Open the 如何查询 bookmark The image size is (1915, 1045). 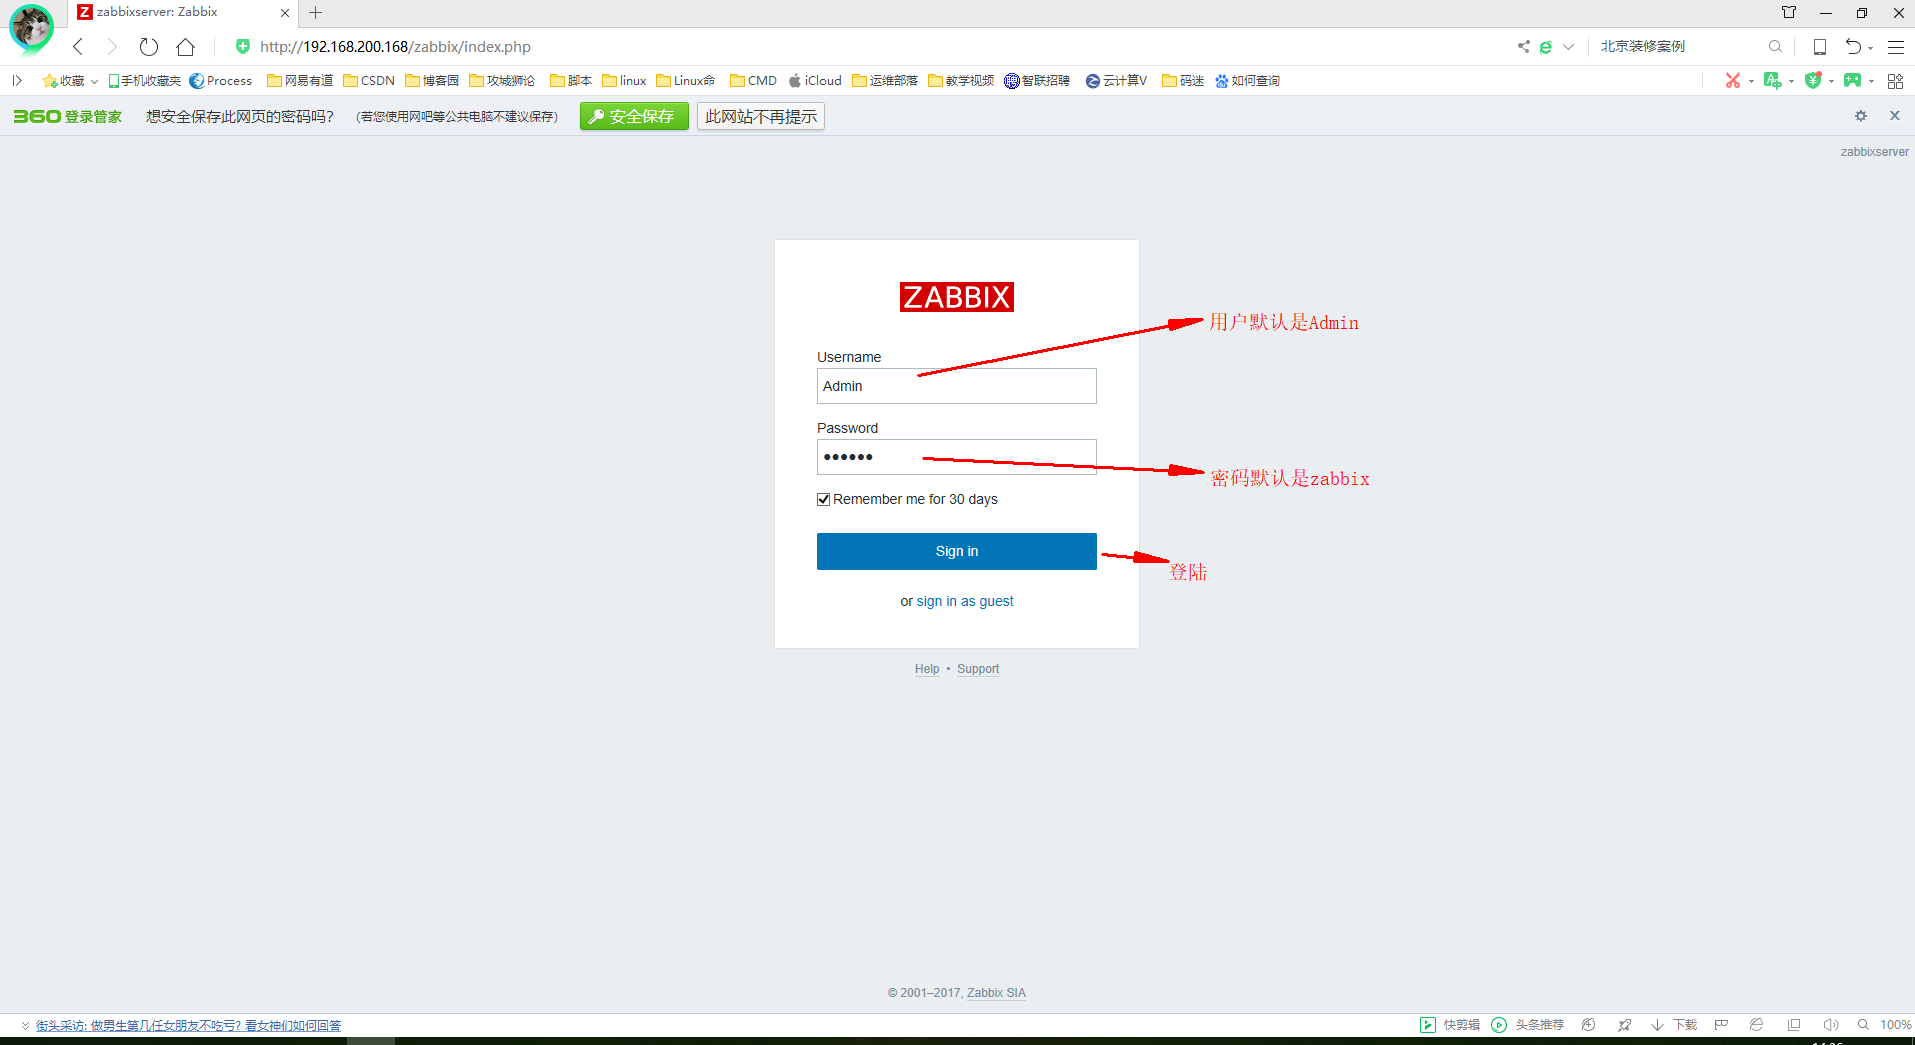[x=1247, y=81]
